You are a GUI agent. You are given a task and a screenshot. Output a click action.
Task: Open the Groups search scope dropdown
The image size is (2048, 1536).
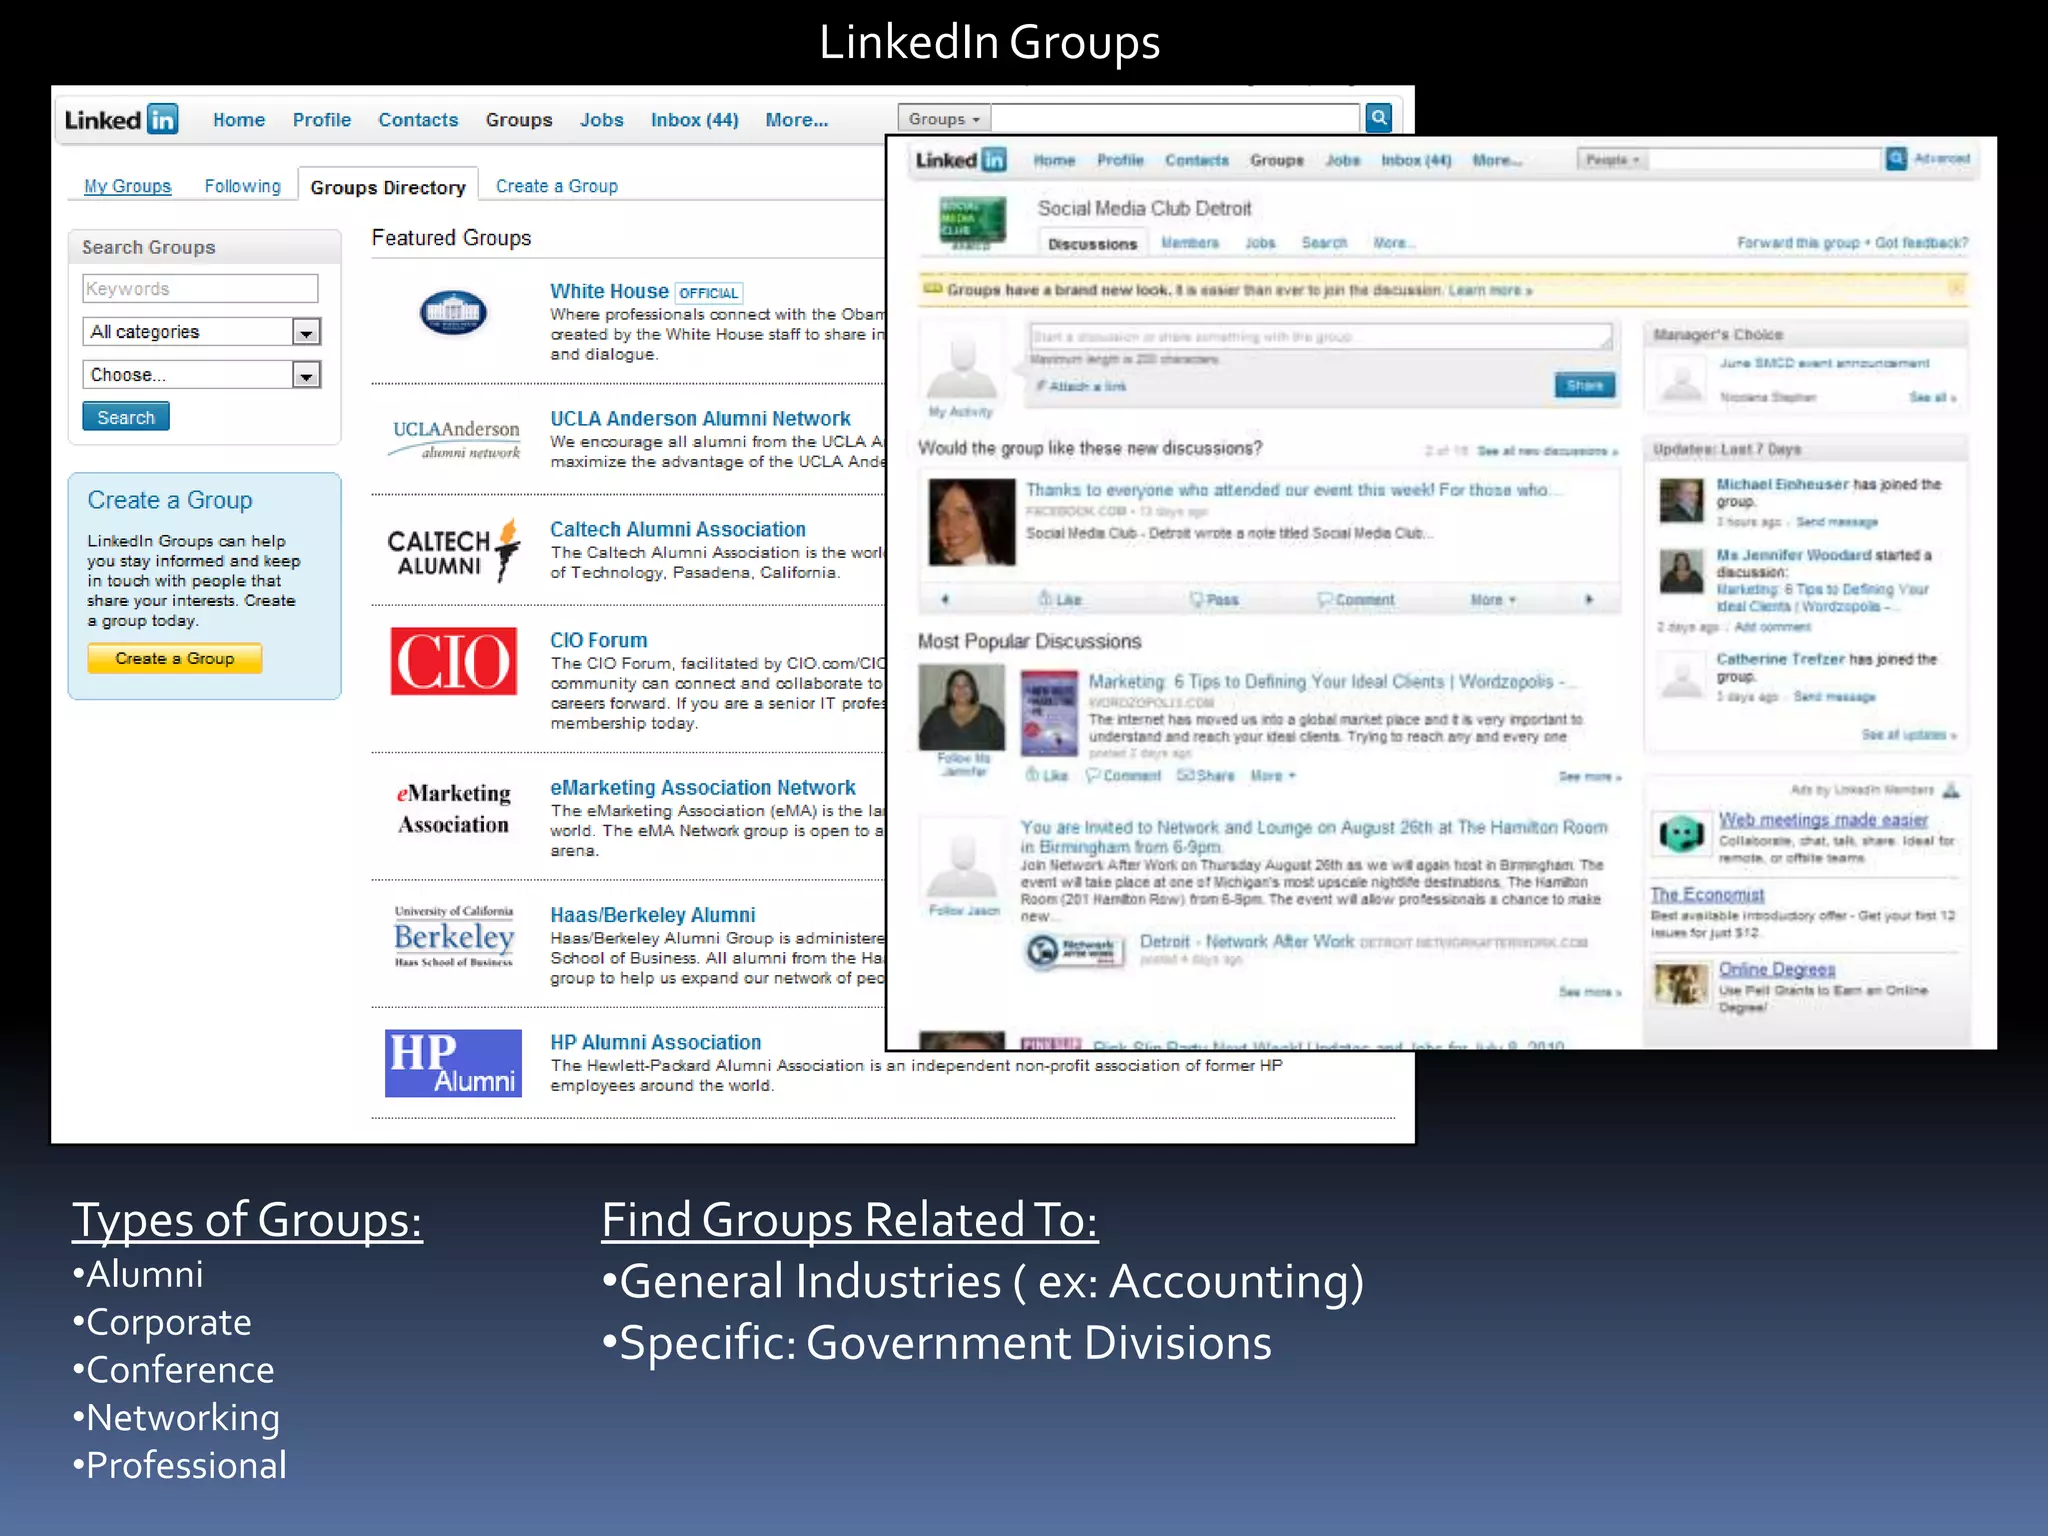click(943, 119)
